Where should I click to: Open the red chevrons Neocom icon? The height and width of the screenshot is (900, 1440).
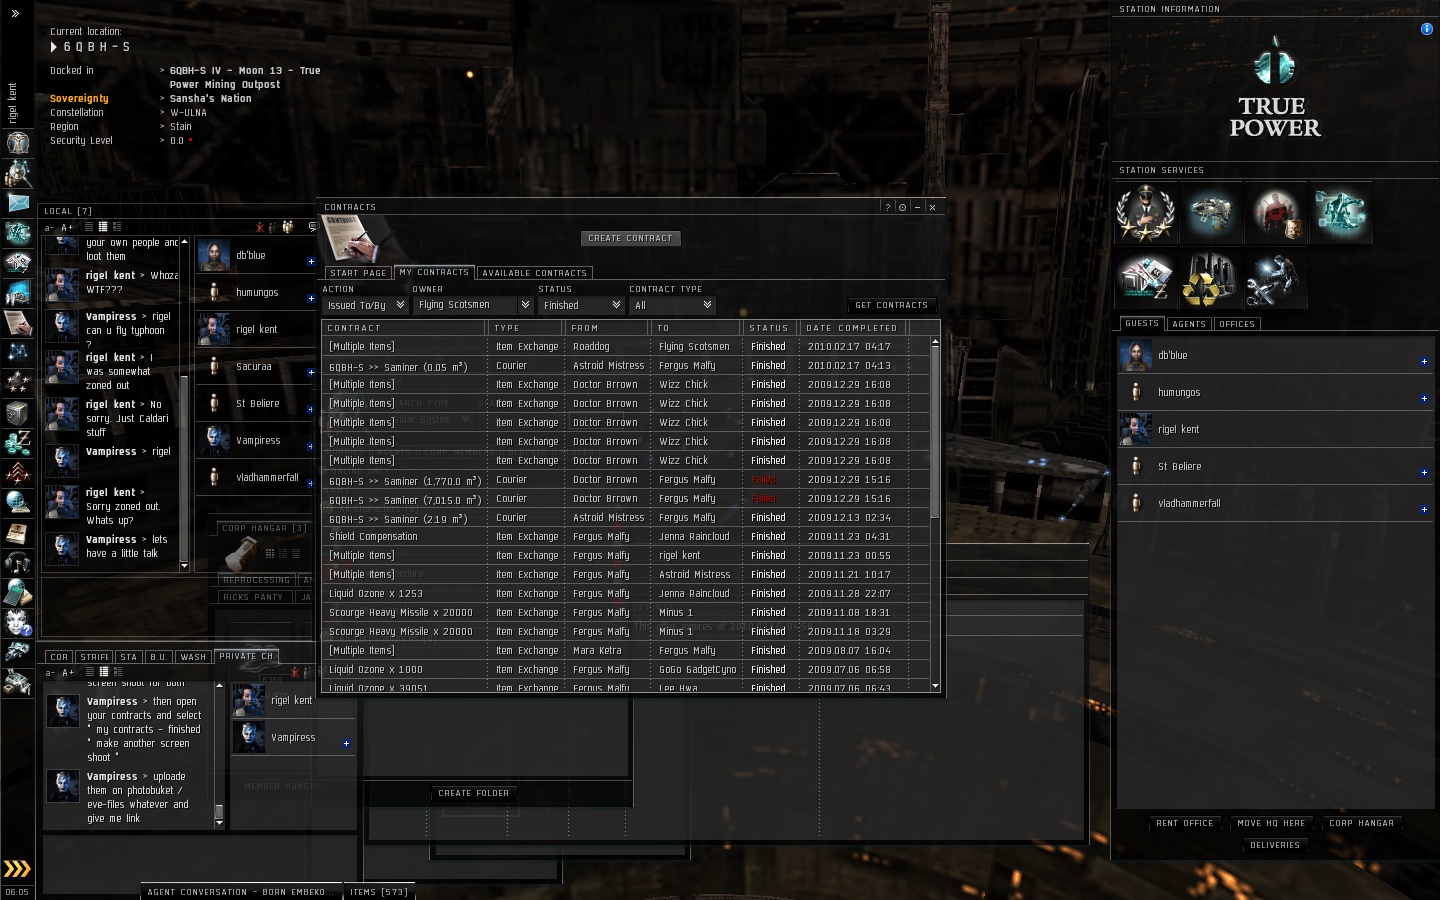[x=17, y=472]
